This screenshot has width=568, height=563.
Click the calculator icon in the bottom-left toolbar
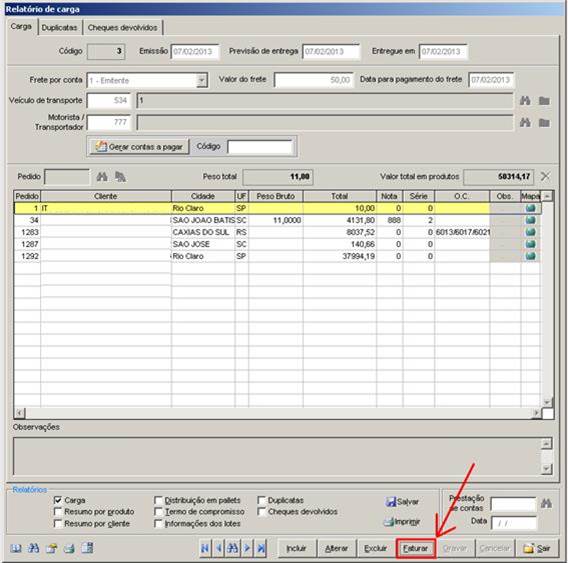point(87,548)
